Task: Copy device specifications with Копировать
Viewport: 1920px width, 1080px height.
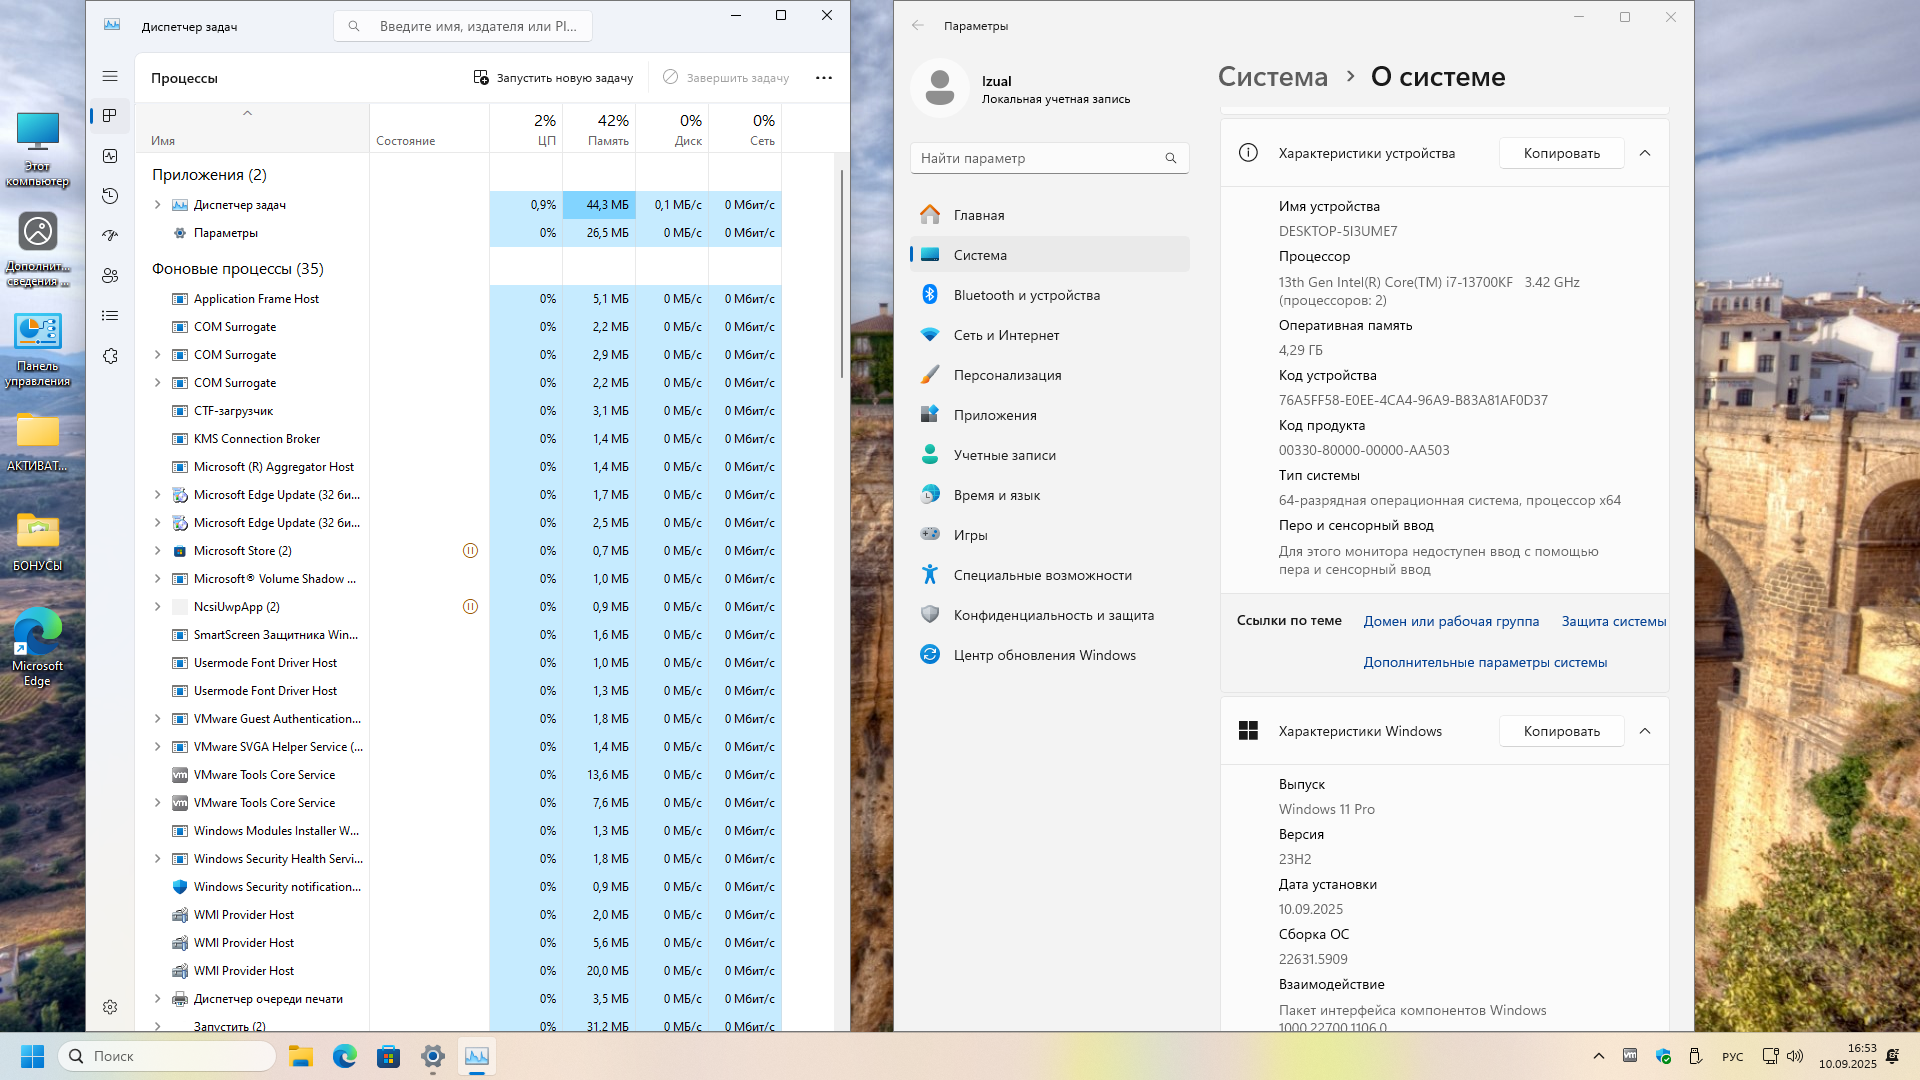Action: [1561, 153]
